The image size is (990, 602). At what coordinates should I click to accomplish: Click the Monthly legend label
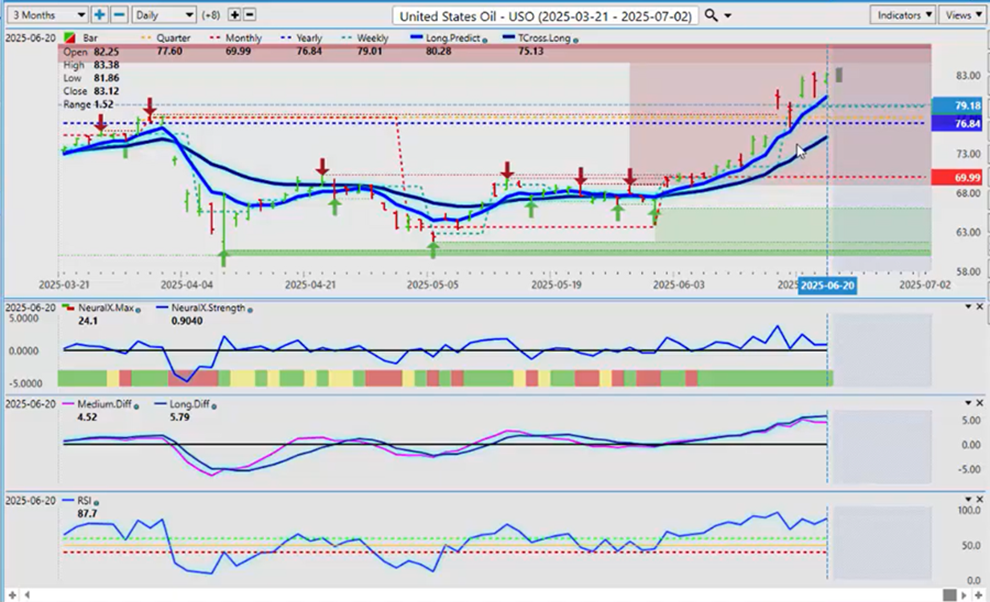coord(244,38)
